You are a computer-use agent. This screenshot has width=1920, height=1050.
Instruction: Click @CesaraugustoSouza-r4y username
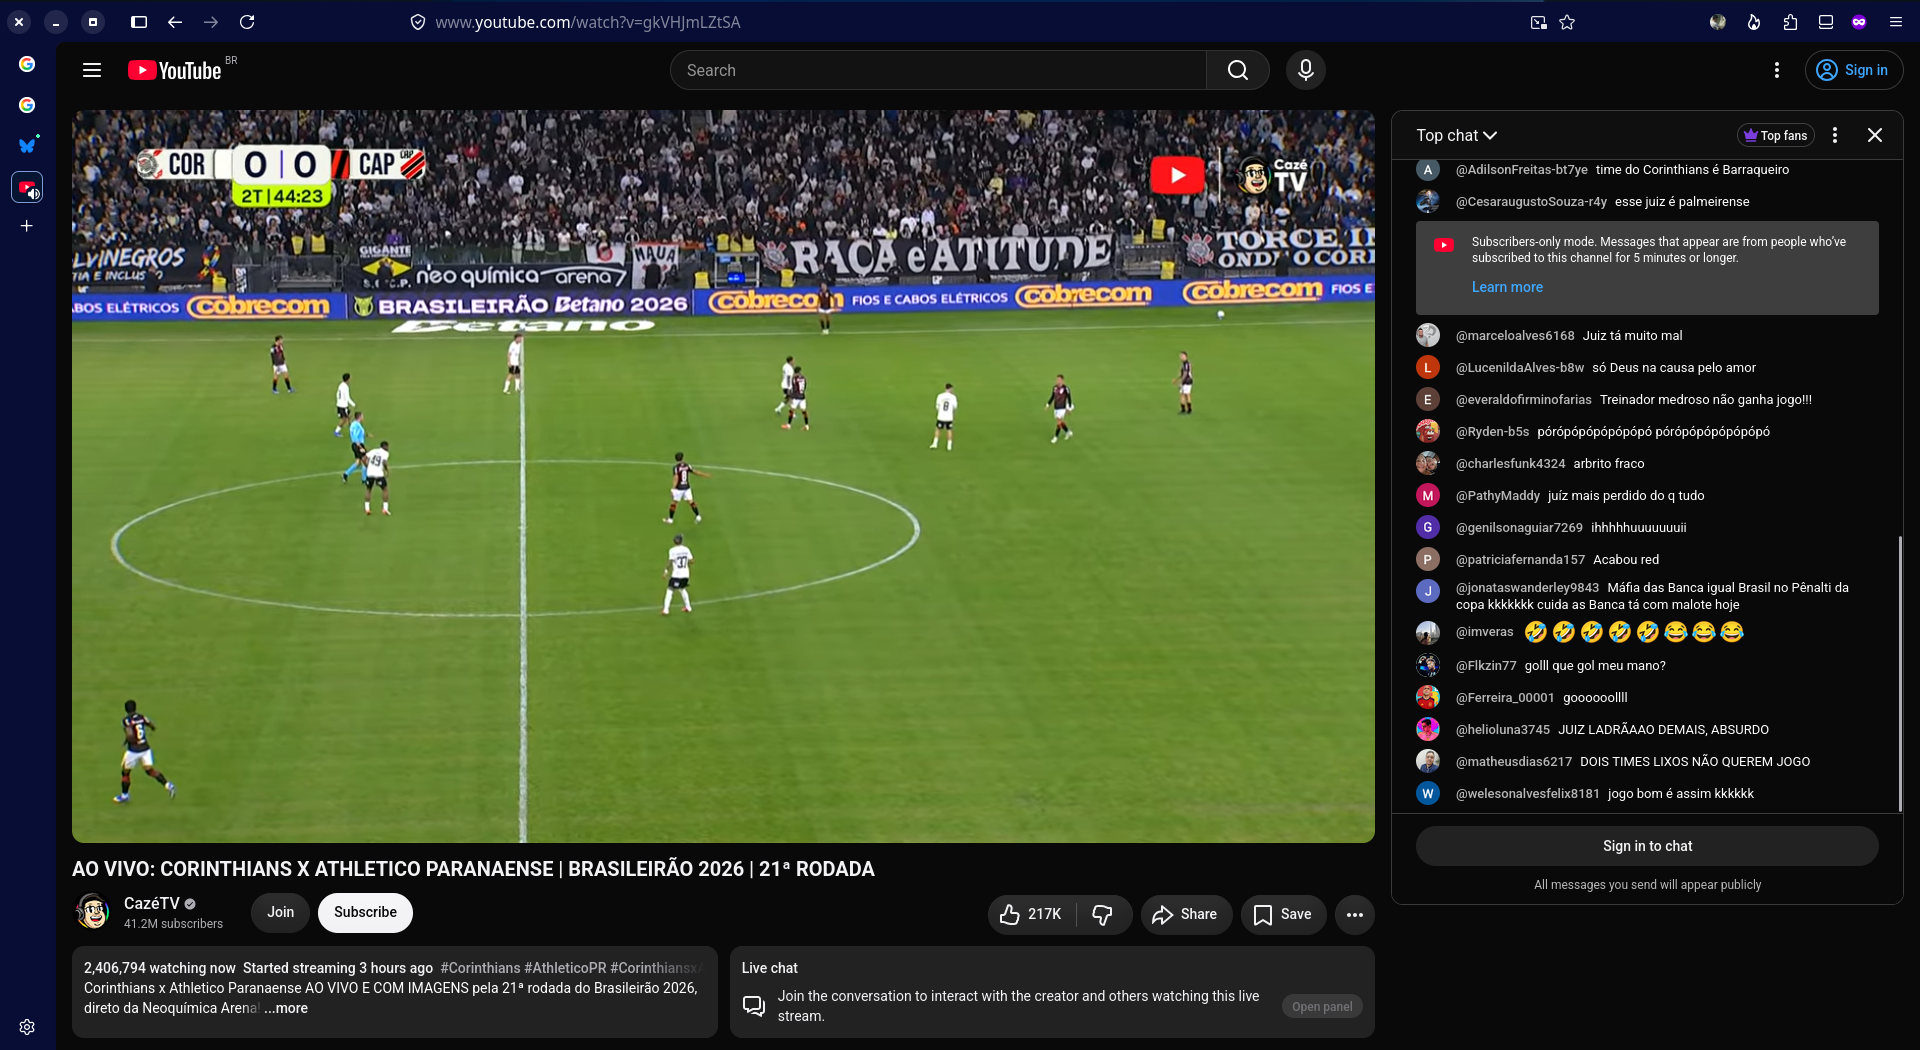pos(1531,202)
